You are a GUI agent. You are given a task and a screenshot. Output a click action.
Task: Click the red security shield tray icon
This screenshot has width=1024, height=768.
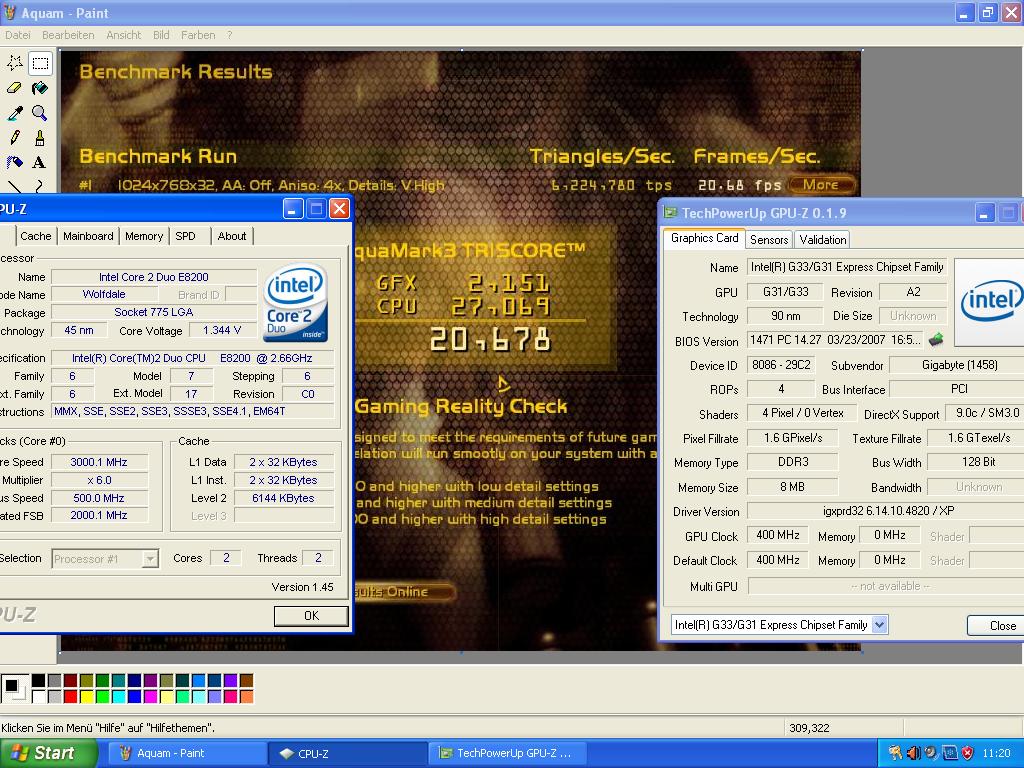click(967, 753)
